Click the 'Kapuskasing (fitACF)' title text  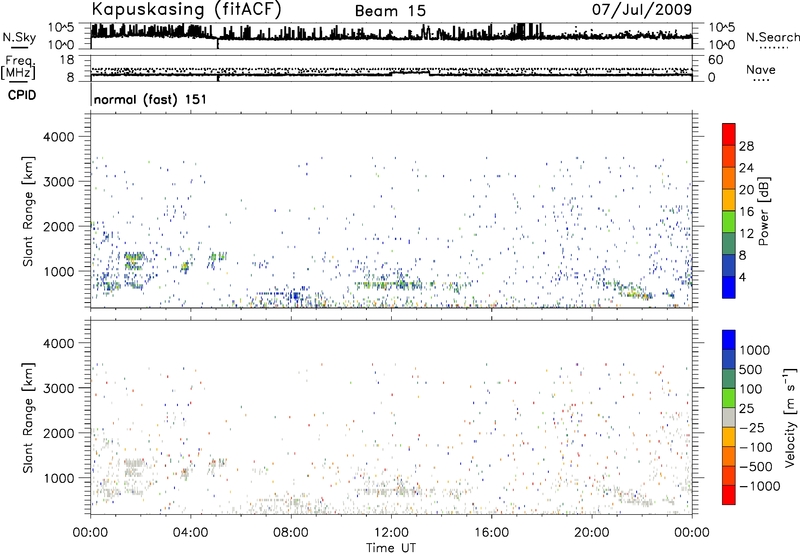(186, 9)
